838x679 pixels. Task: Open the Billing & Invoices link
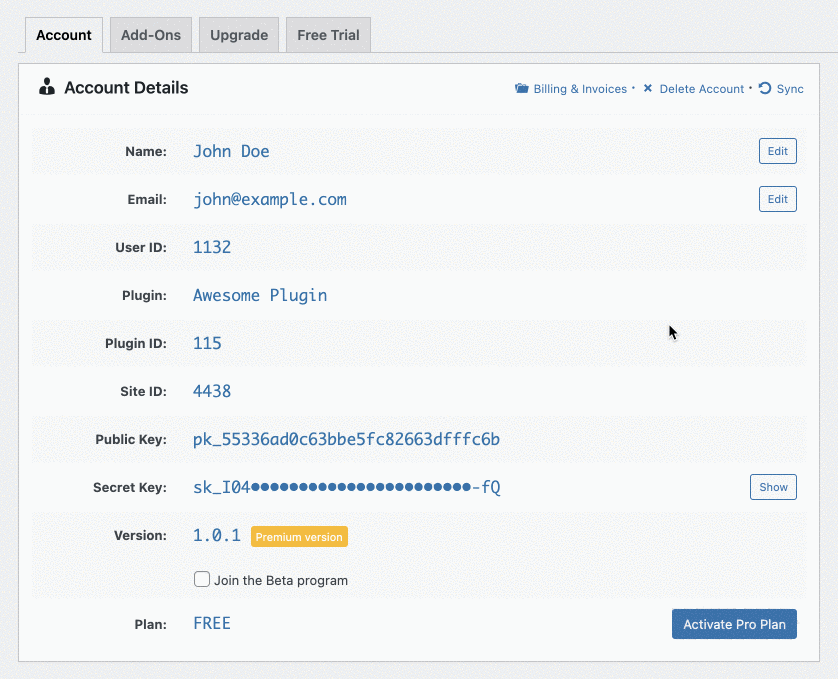pyautogui.click(x=580, y=89)
